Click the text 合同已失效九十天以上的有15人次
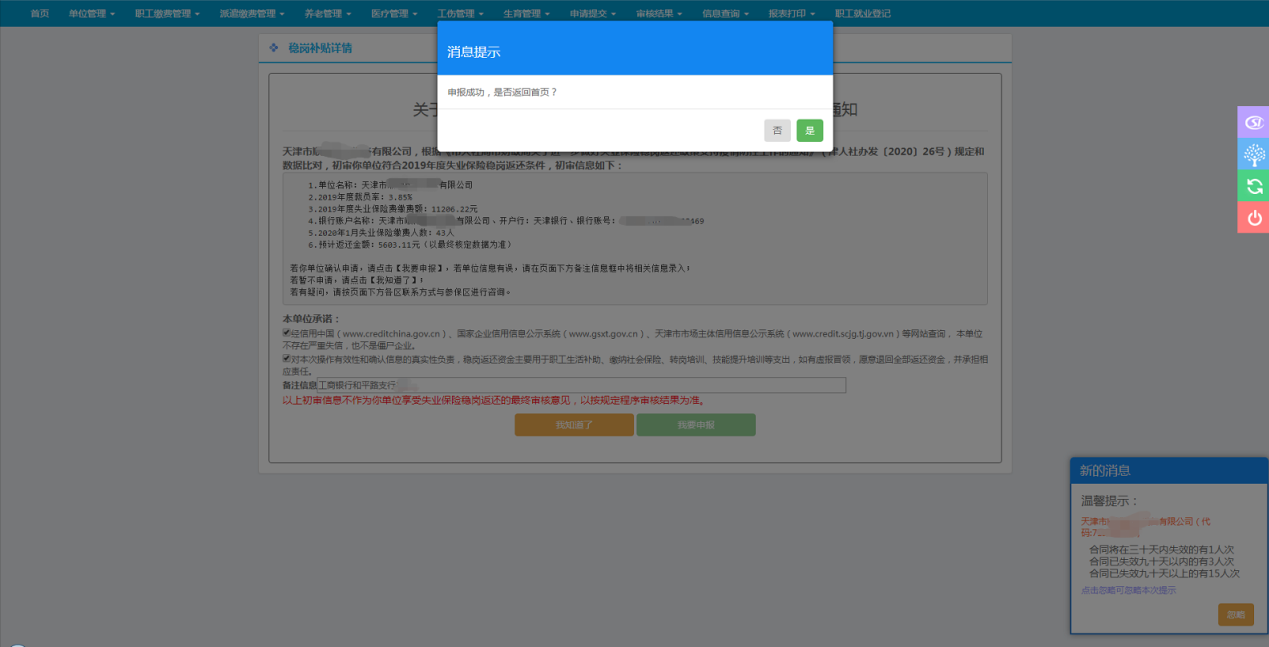The height and width of the screenshot is (647, 1269). (1164, 573)
